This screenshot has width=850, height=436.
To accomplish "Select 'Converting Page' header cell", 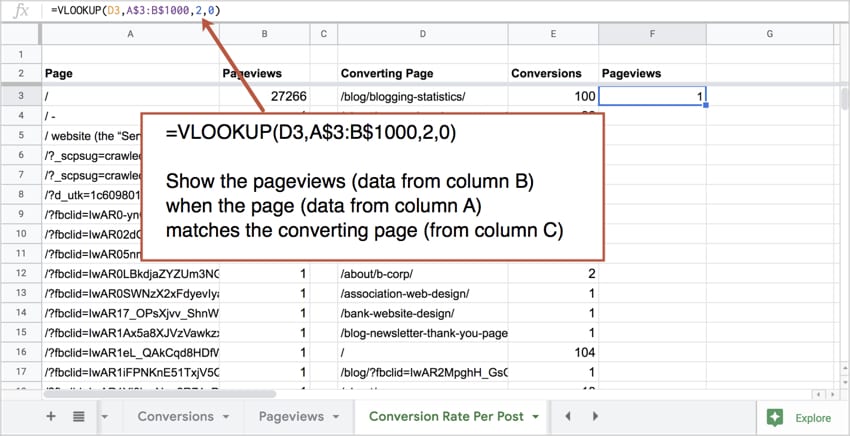I will [x=423, y=73].
